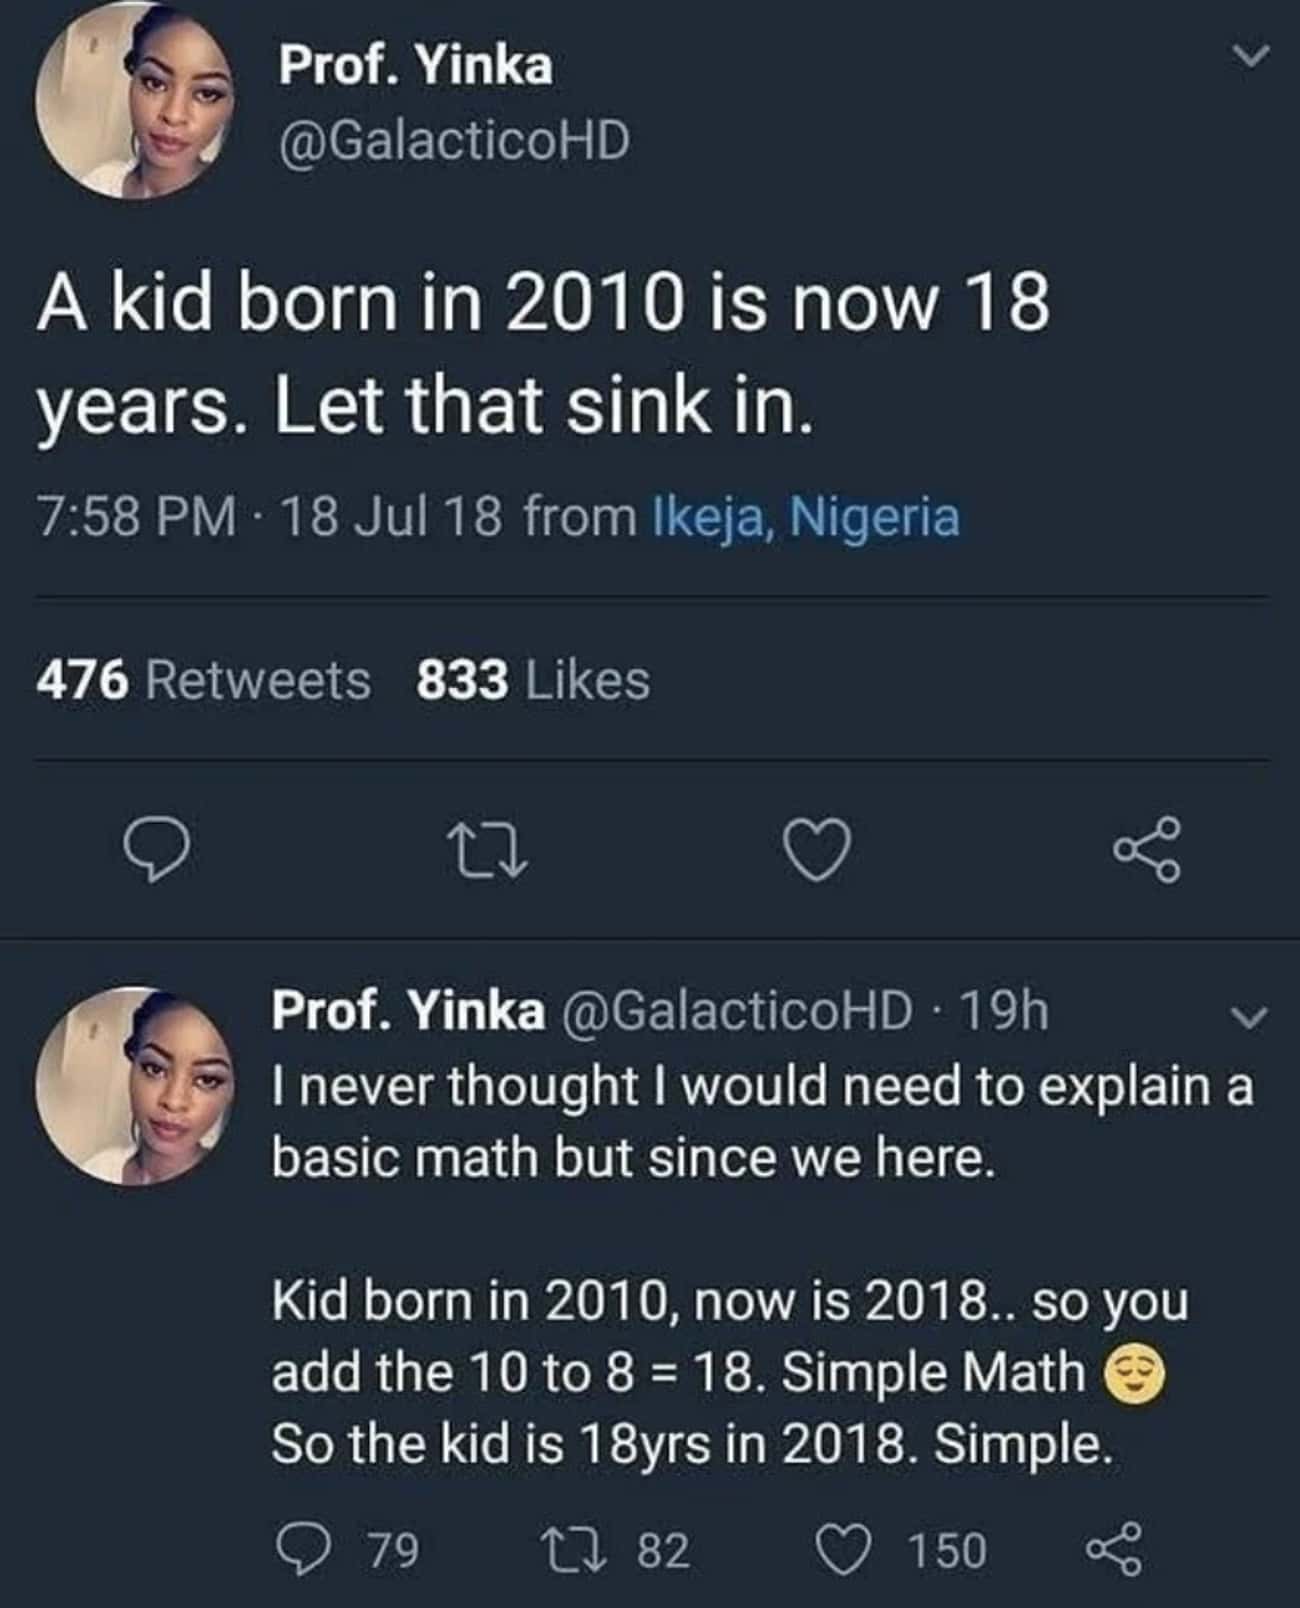This screenshot has height=1608, width=1300.
Task: Open the reply's profile picture
Action: tap(135, 1085)
